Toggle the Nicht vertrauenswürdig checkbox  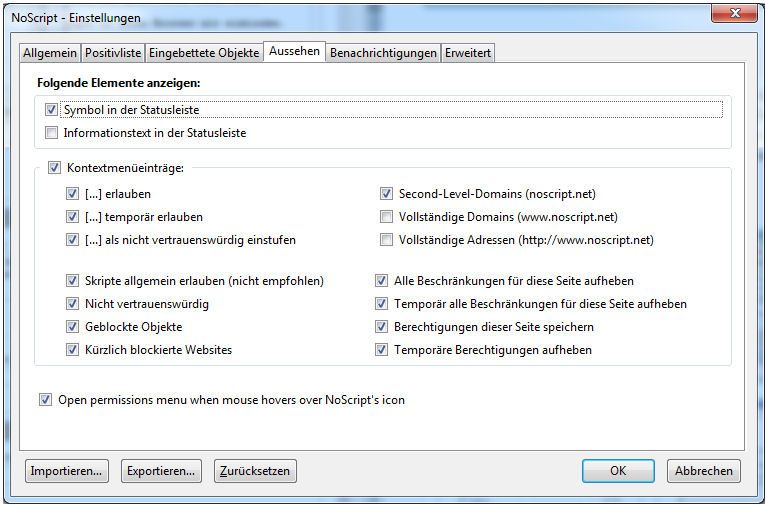72,303
